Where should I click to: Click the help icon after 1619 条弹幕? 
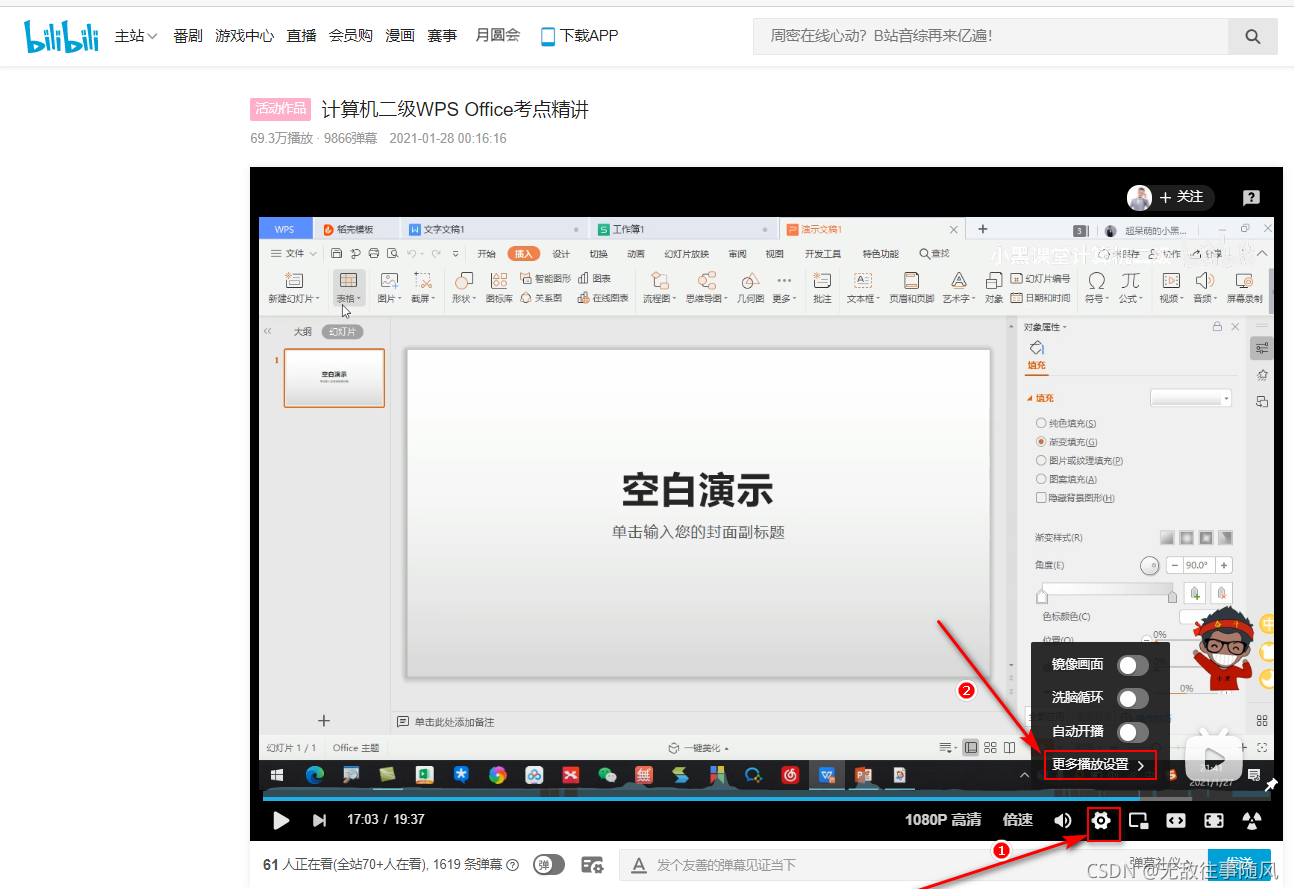[513, 865]
